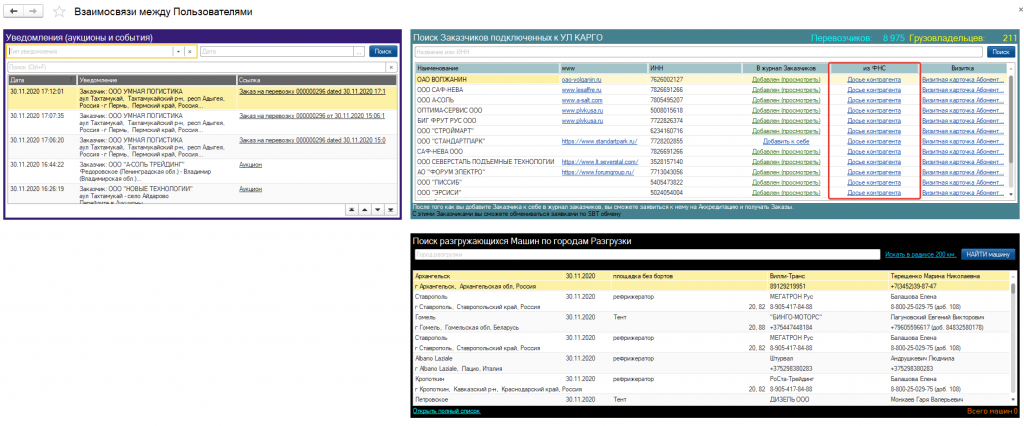Open order link dated 30.11.2020 17:1
Image resolution: width=1024 pixels, height=426 pixels.
coord(312,91)
